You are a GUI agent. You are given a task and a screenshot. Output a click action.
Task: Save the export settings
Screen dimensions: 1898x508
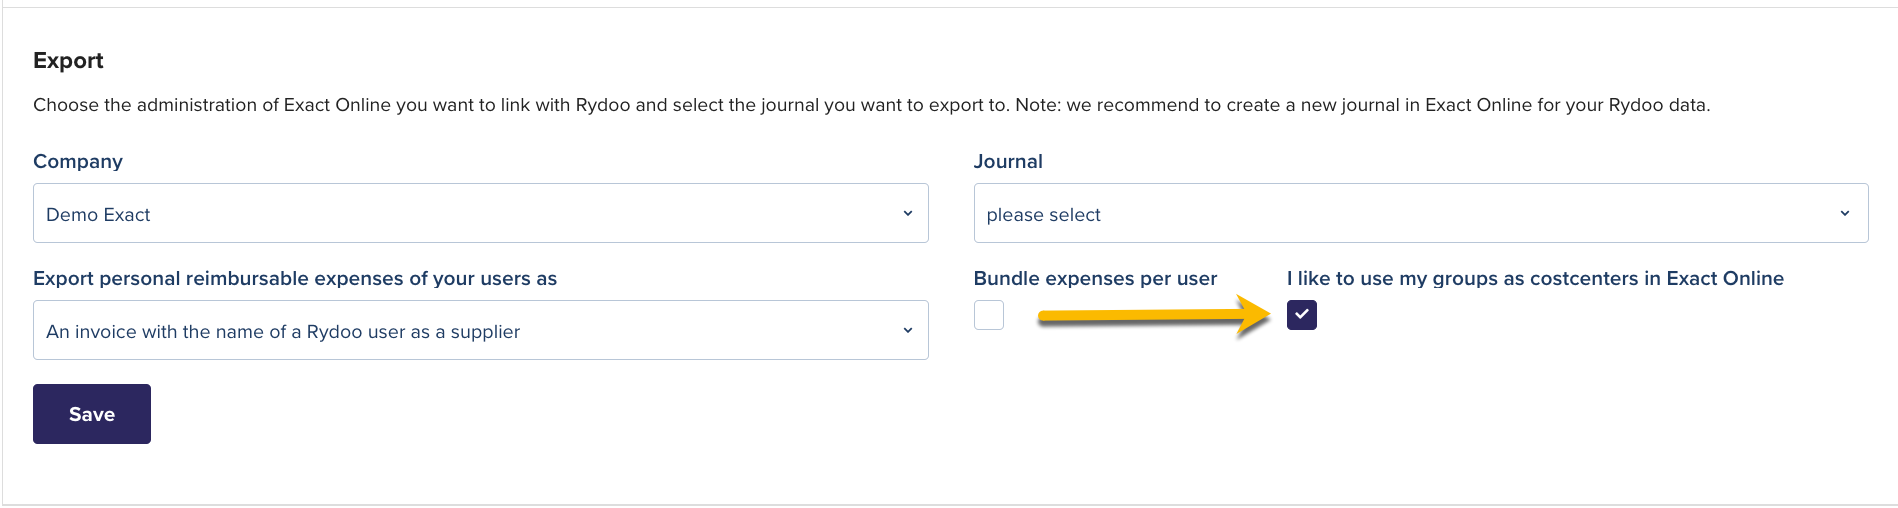[x=92, y=414]
